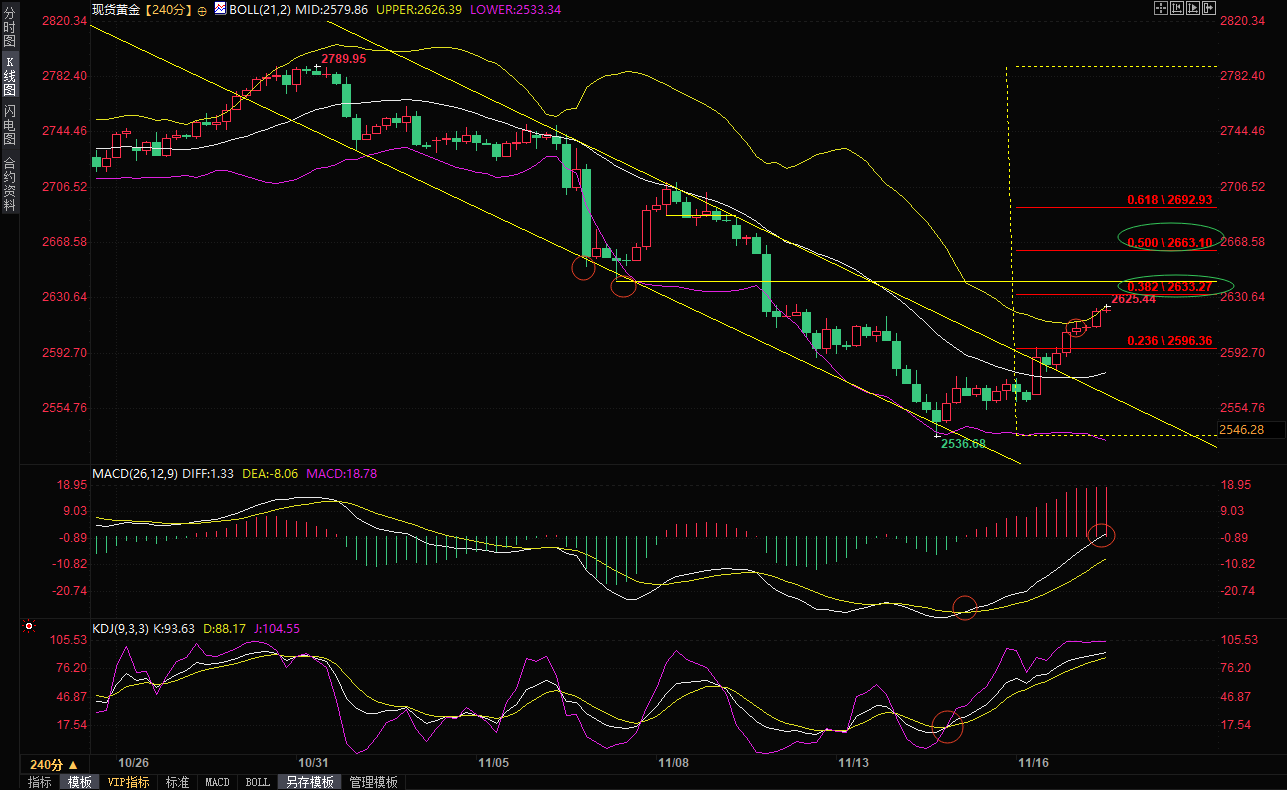Click 另存模板 to save template
Viewport: 1287px width, 790px height.
click(309, 782)
